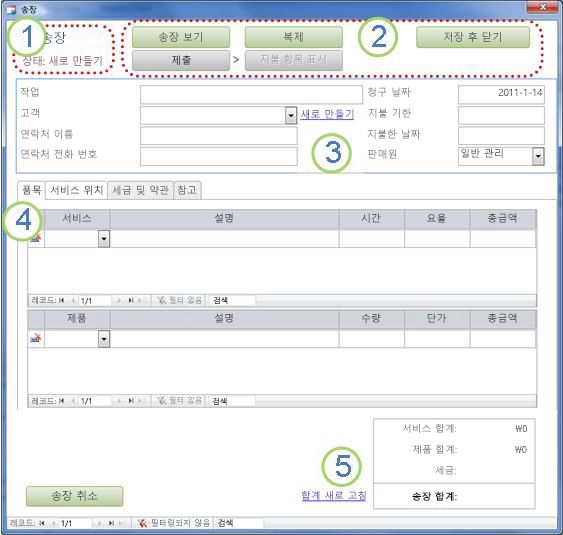Click the 수량 column header
This screenshot has height=535, width=563.
[372, 319]
